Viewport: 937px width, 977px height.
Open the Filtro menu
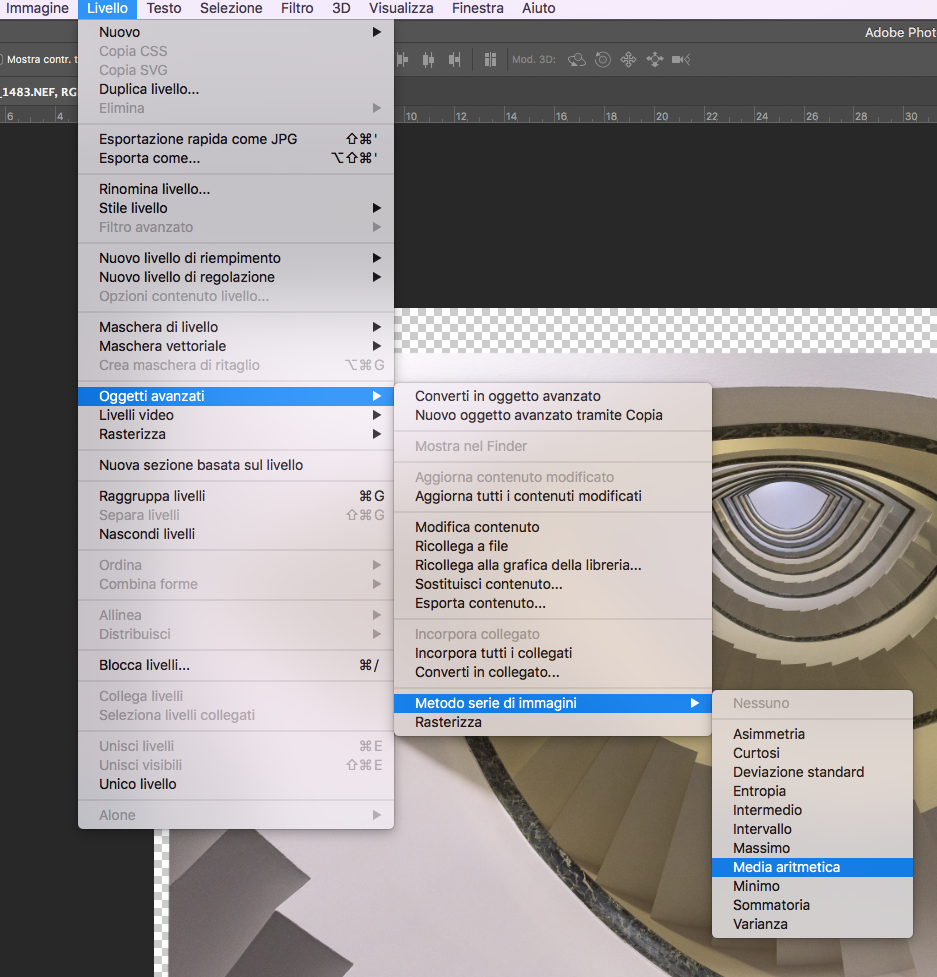(297, 8)
